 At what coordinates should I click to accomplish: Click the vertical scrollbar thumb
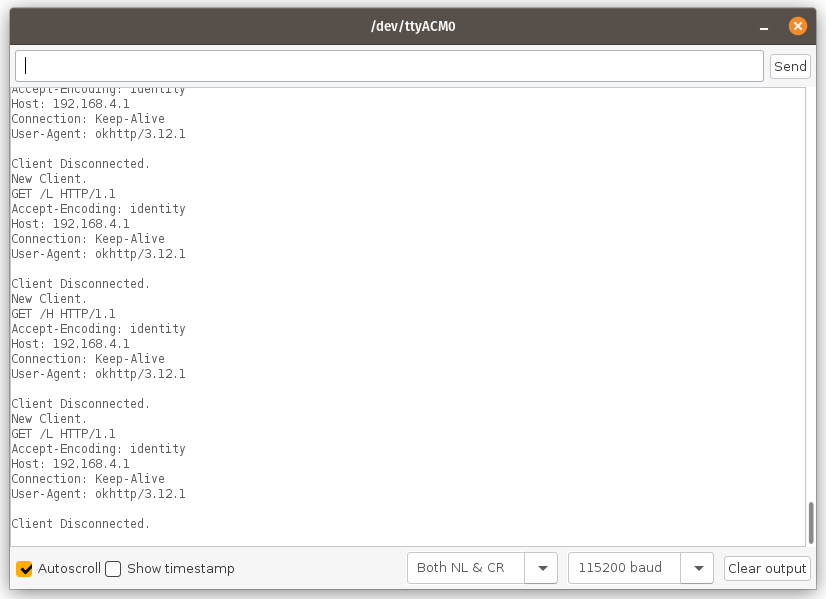click(810, 522)
